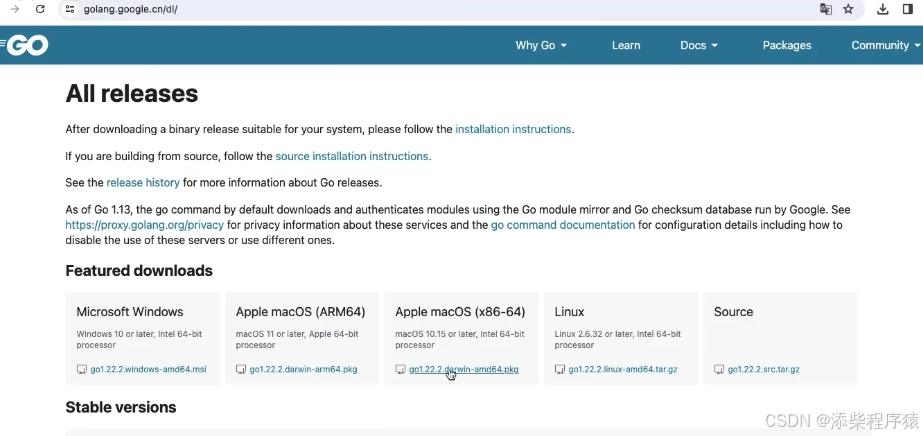The width and height of the screenshot is (923, 436).
Task: Click the Apple macOS (x86-64) card title
Action: coord(460,312)
